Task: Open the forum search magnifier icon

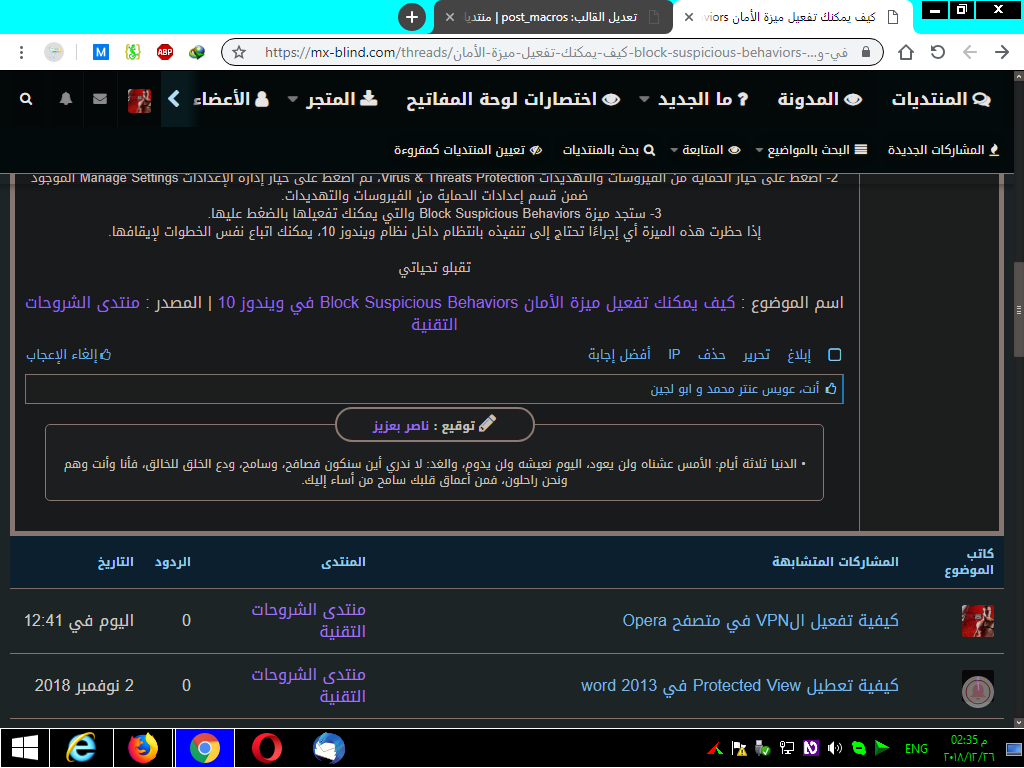Action: coord(26,99)
